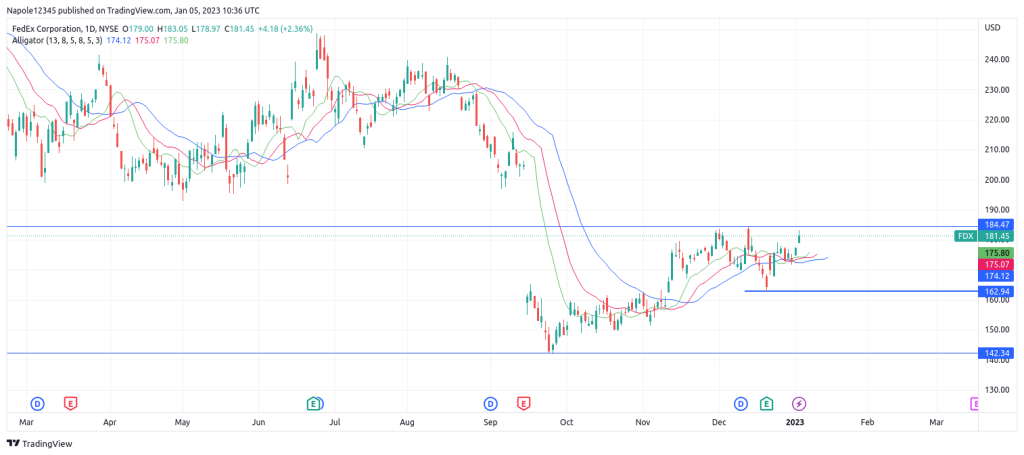Open the dividend marker after Dec
The height and width of the screenshot is (455, 1024).
coord(741,404)
